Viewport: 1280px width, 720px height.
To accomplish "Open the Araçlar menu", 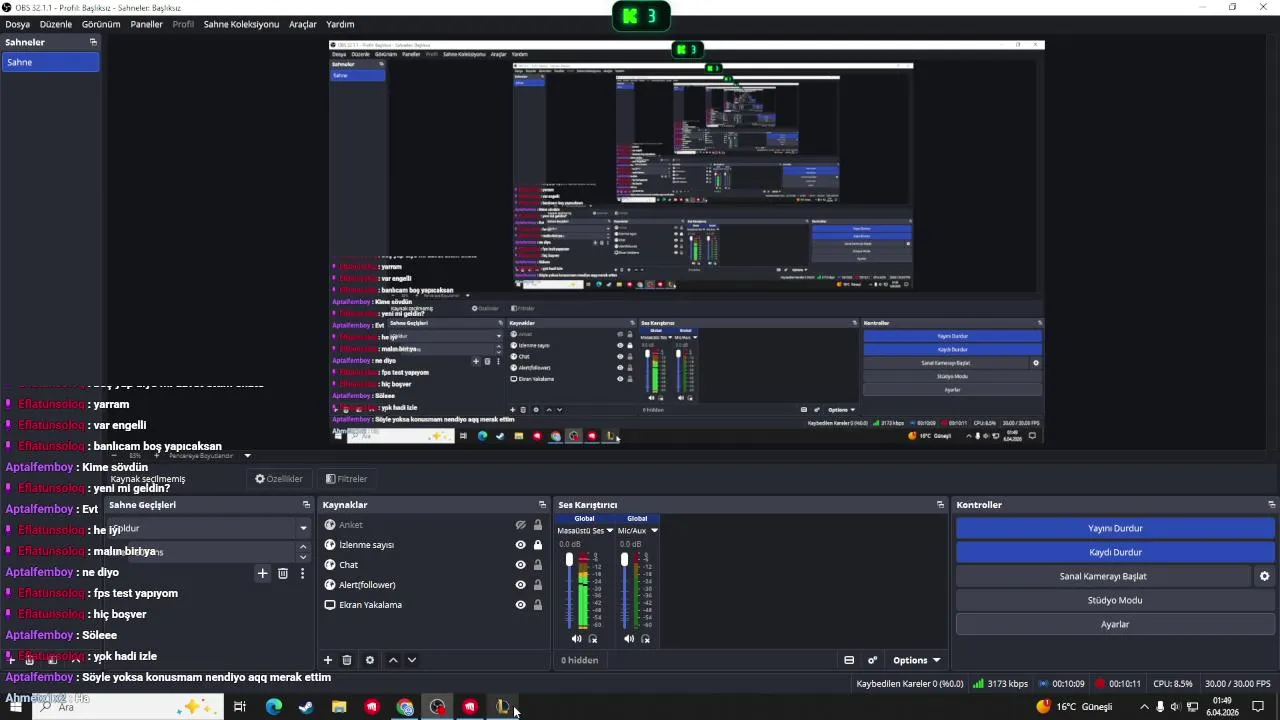I will pyautogui.click(x=303, y=24).
